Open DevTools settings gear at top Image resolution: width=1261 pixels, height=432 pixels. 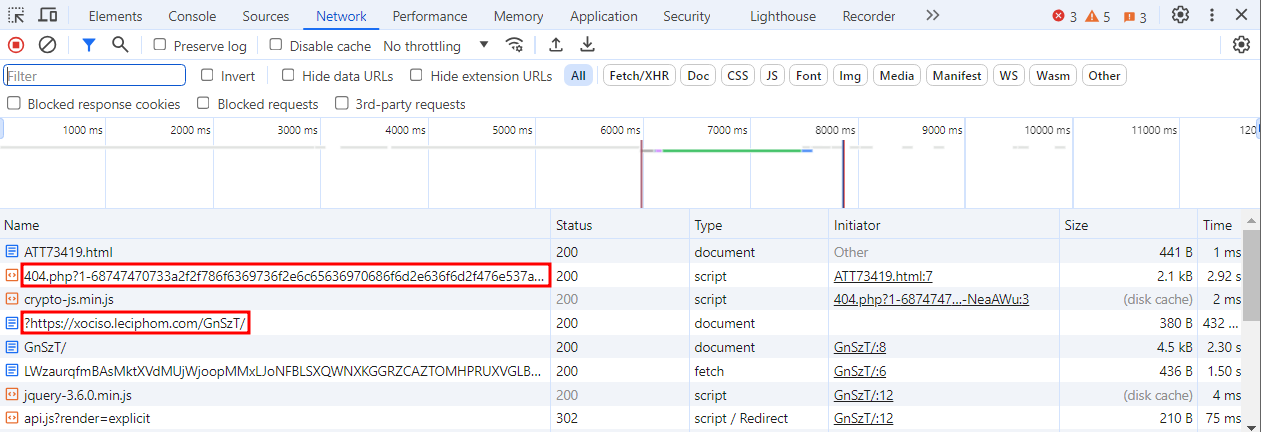coord(1180,15)
